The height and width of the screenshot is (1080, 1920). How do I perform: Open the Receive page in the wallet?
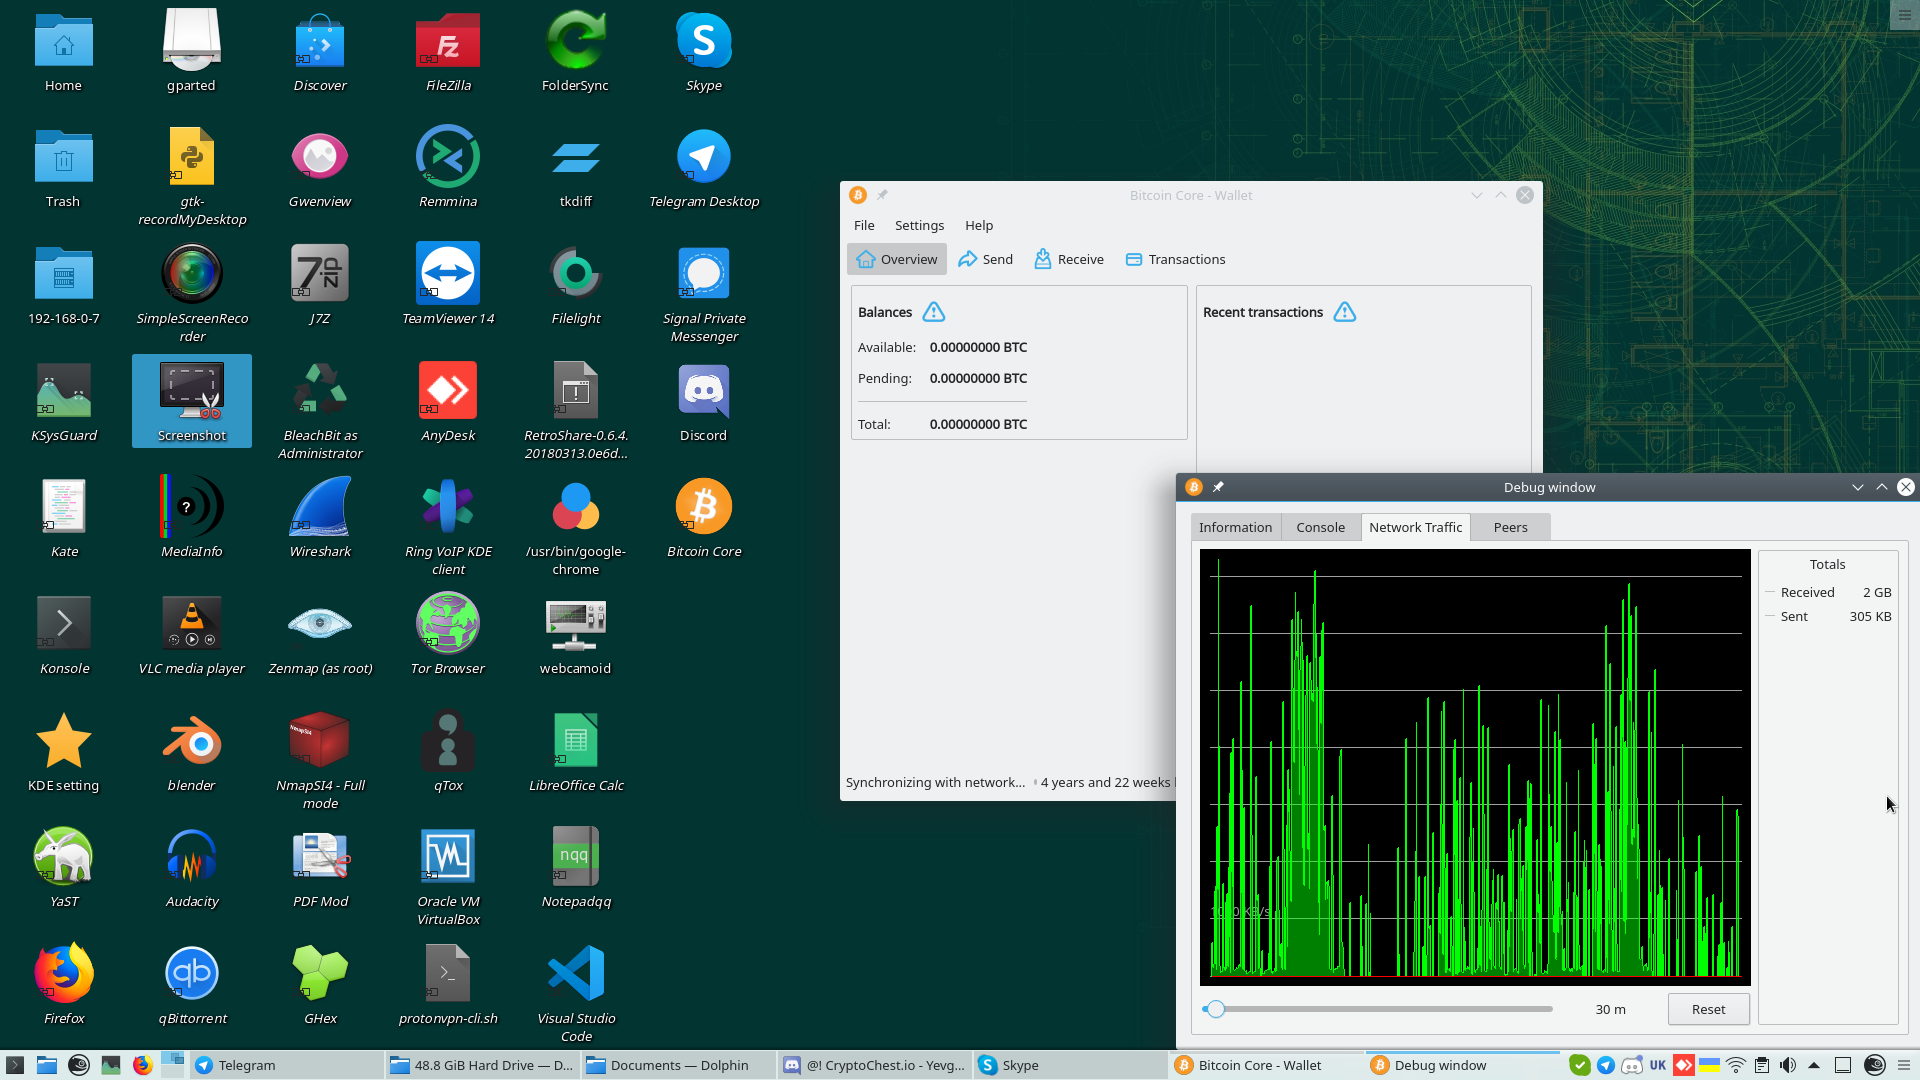[x=1068, y=259]
